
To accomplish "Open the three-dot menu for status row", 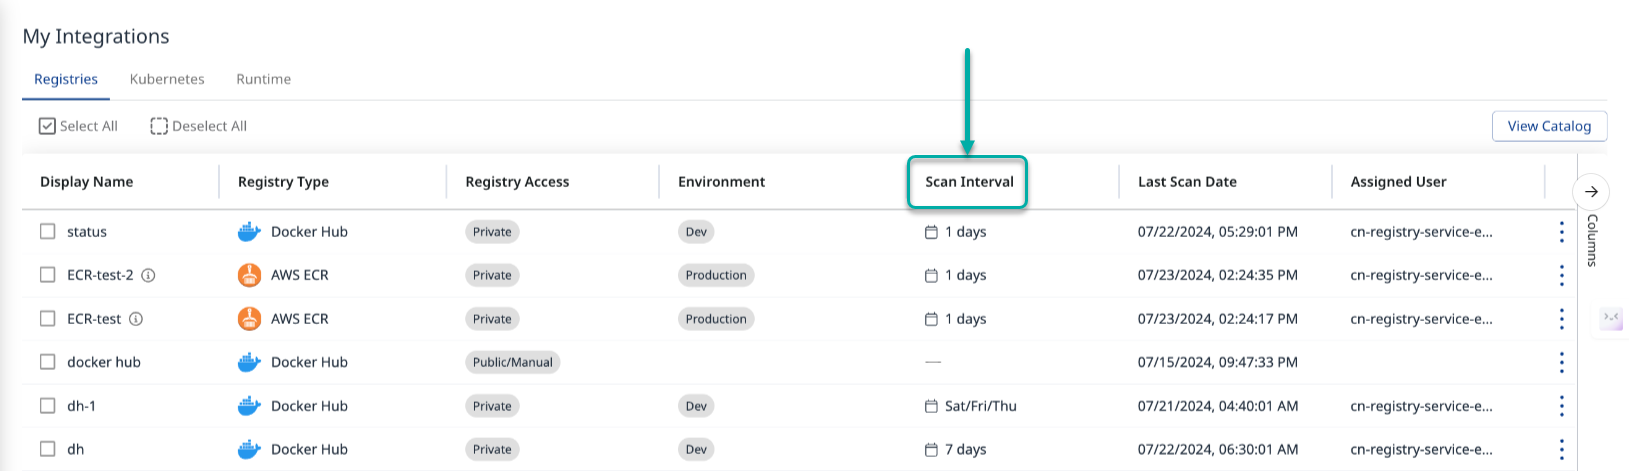I will coord(1561,232).
